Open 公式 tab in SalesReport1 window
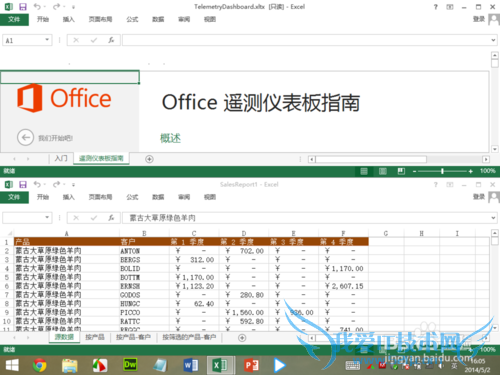 [x=132, y=197]
